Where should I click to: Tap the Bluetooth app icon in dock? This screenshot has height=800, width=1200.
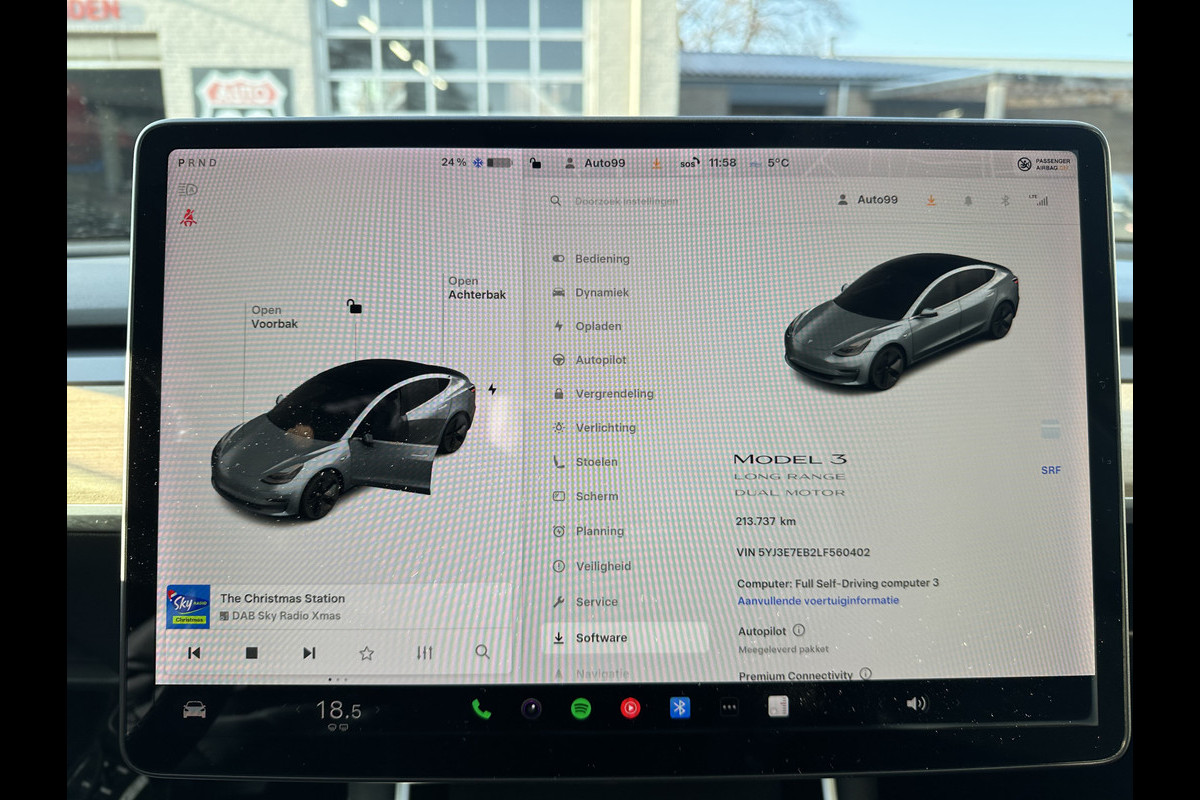[x=680, y=707]
